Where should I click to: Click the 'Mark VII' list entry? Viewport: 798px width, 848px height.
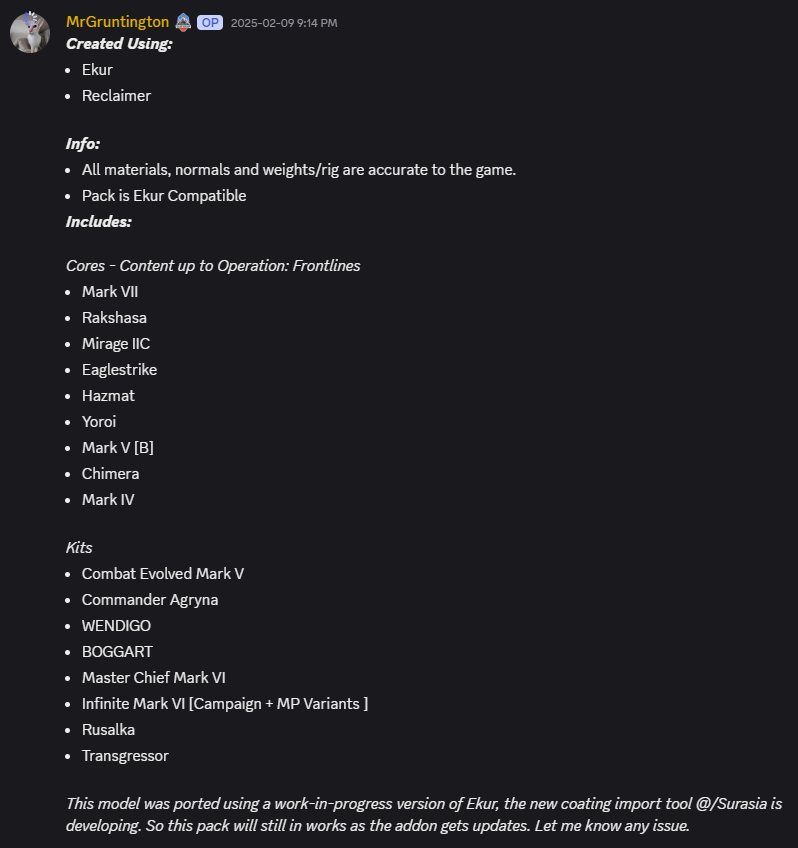[x=109, y=292]
